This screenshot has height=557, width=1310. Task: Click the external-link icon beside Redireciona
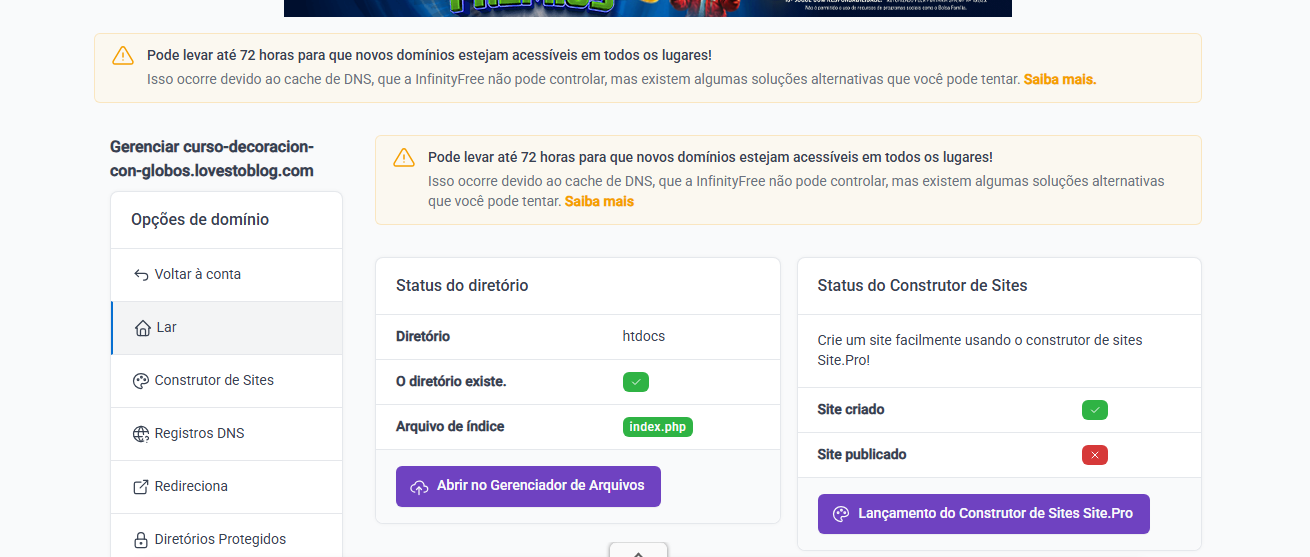pos(141,487)
